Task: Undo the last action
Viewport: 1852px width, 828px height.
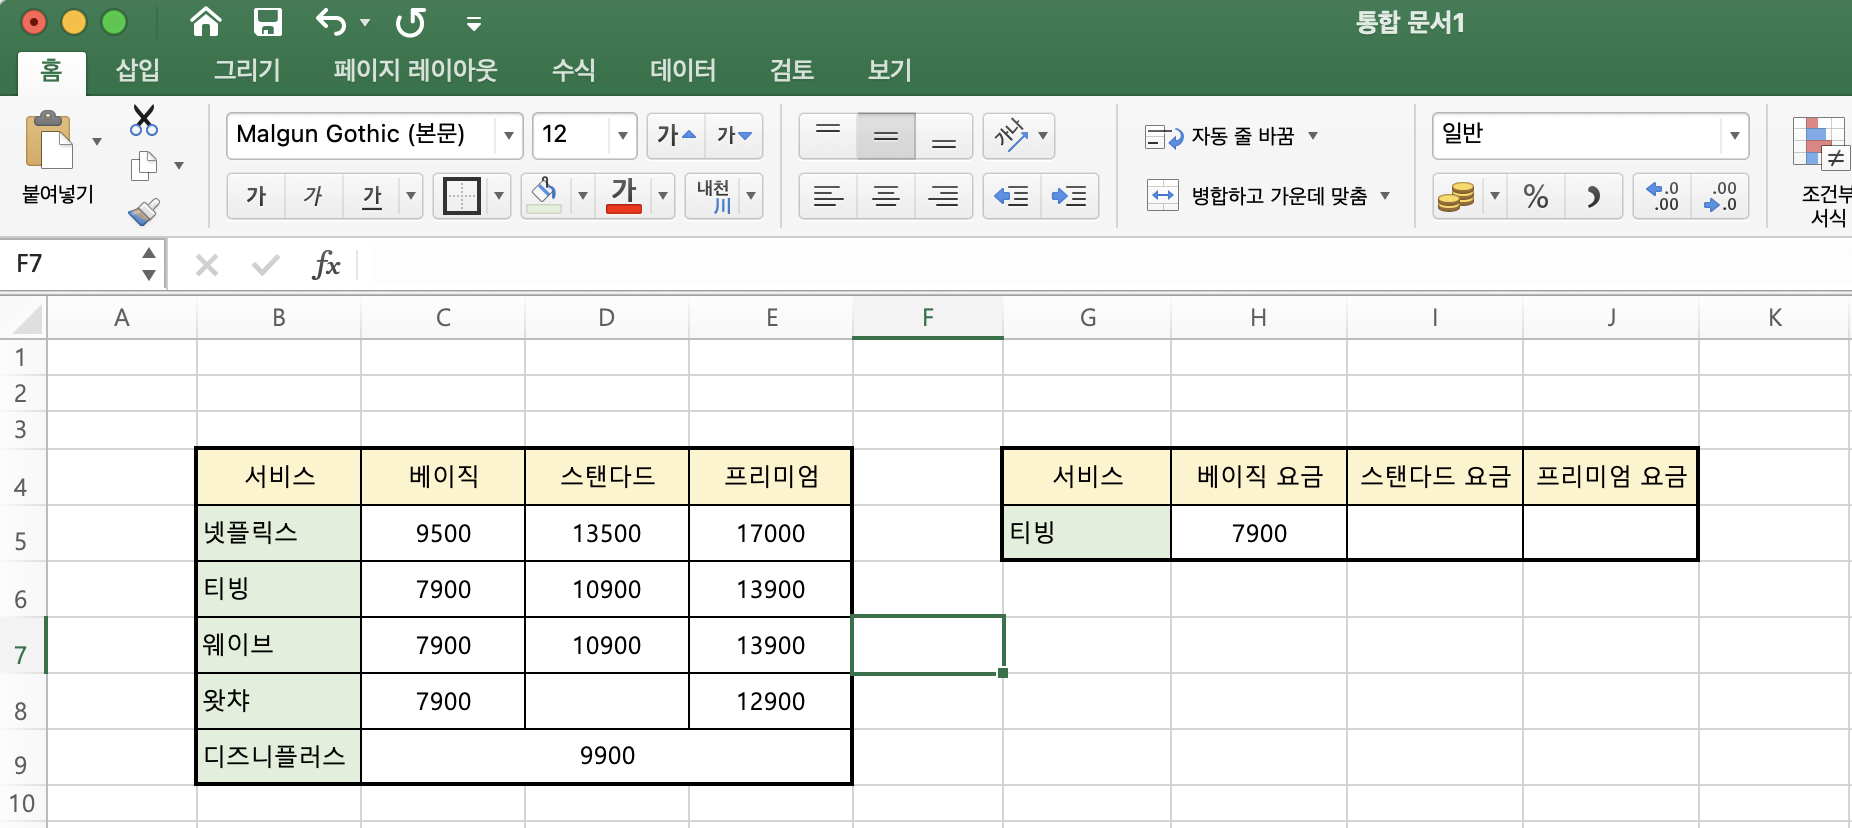Action: 331,22
